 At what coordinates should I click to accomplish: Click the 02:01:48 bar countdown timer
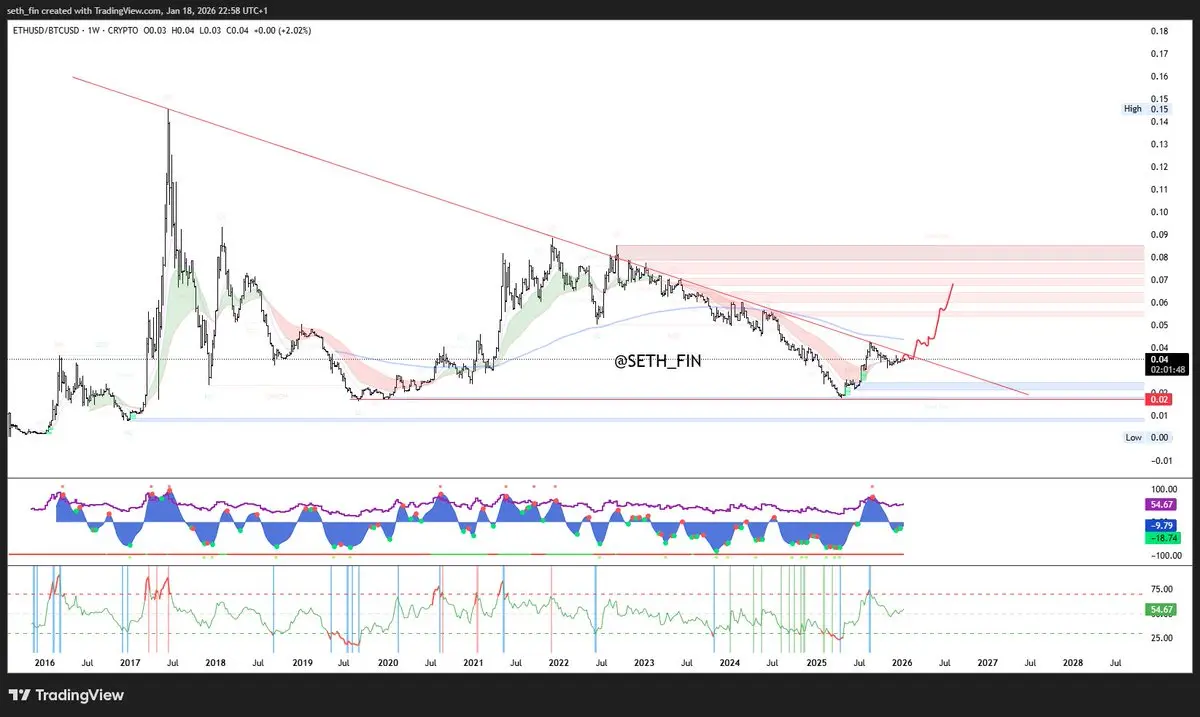(1166, 369)
